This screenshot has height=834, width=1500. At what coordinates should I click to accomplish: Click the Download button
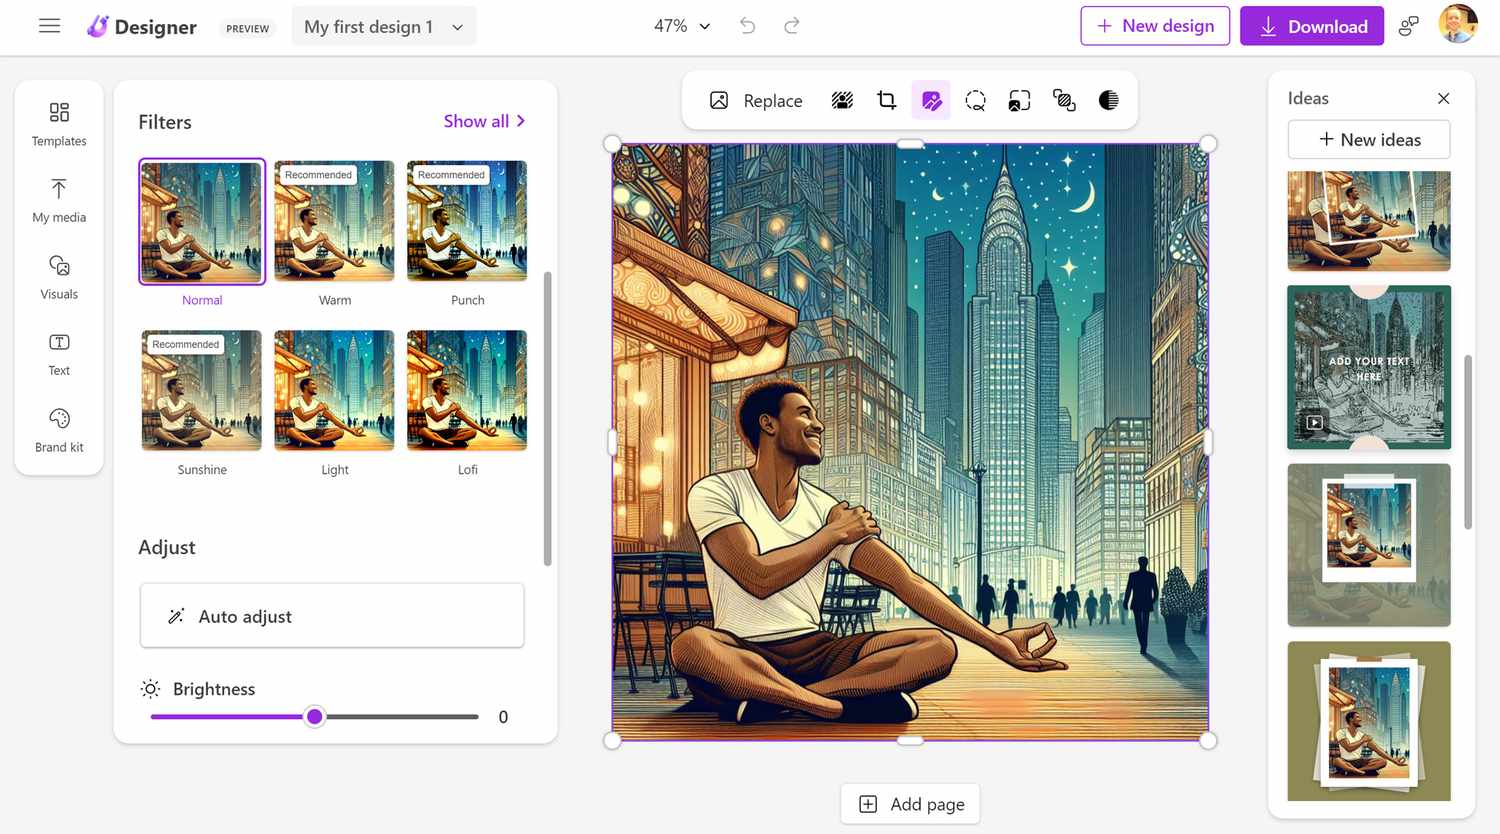coord(1311,26)
